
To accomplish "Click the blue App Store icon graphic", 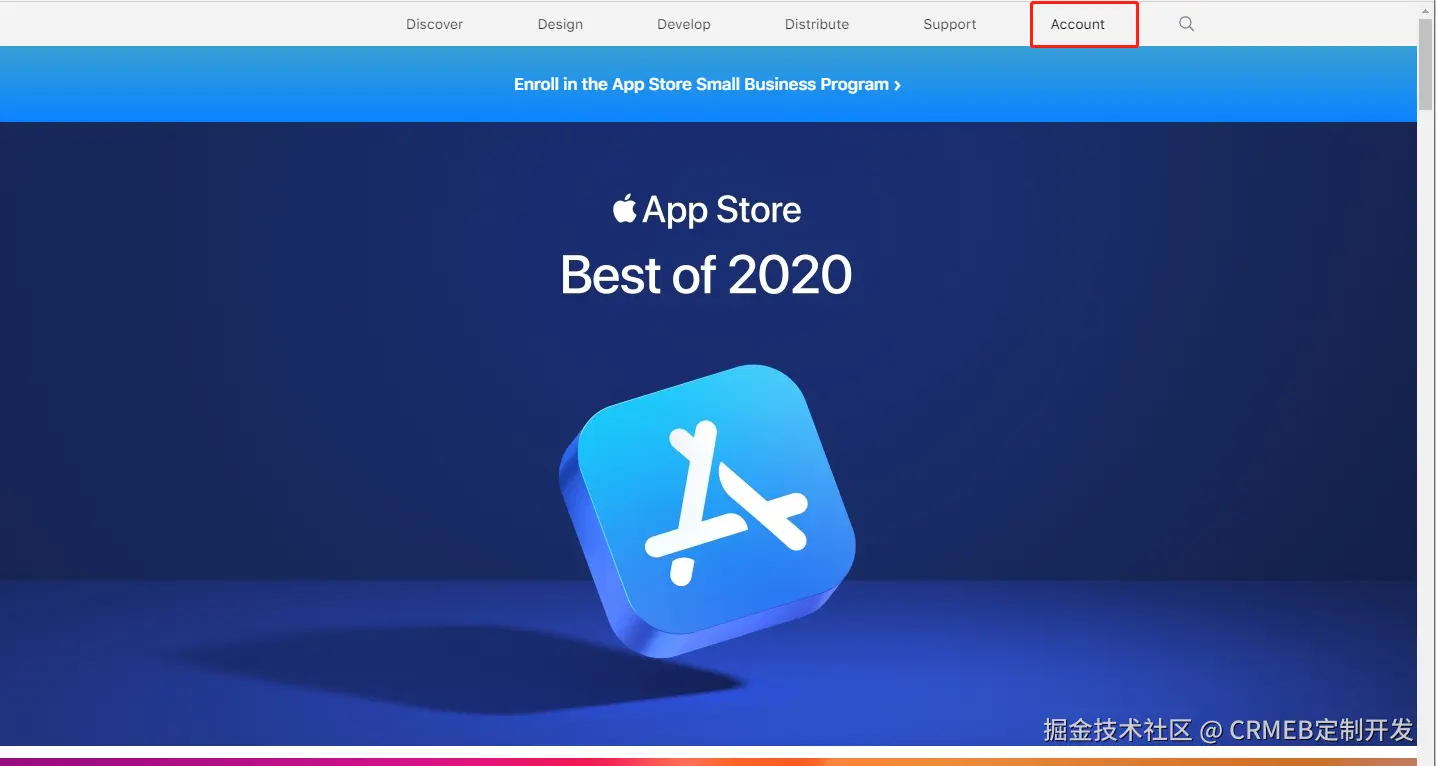I will (x=707, y=510).
